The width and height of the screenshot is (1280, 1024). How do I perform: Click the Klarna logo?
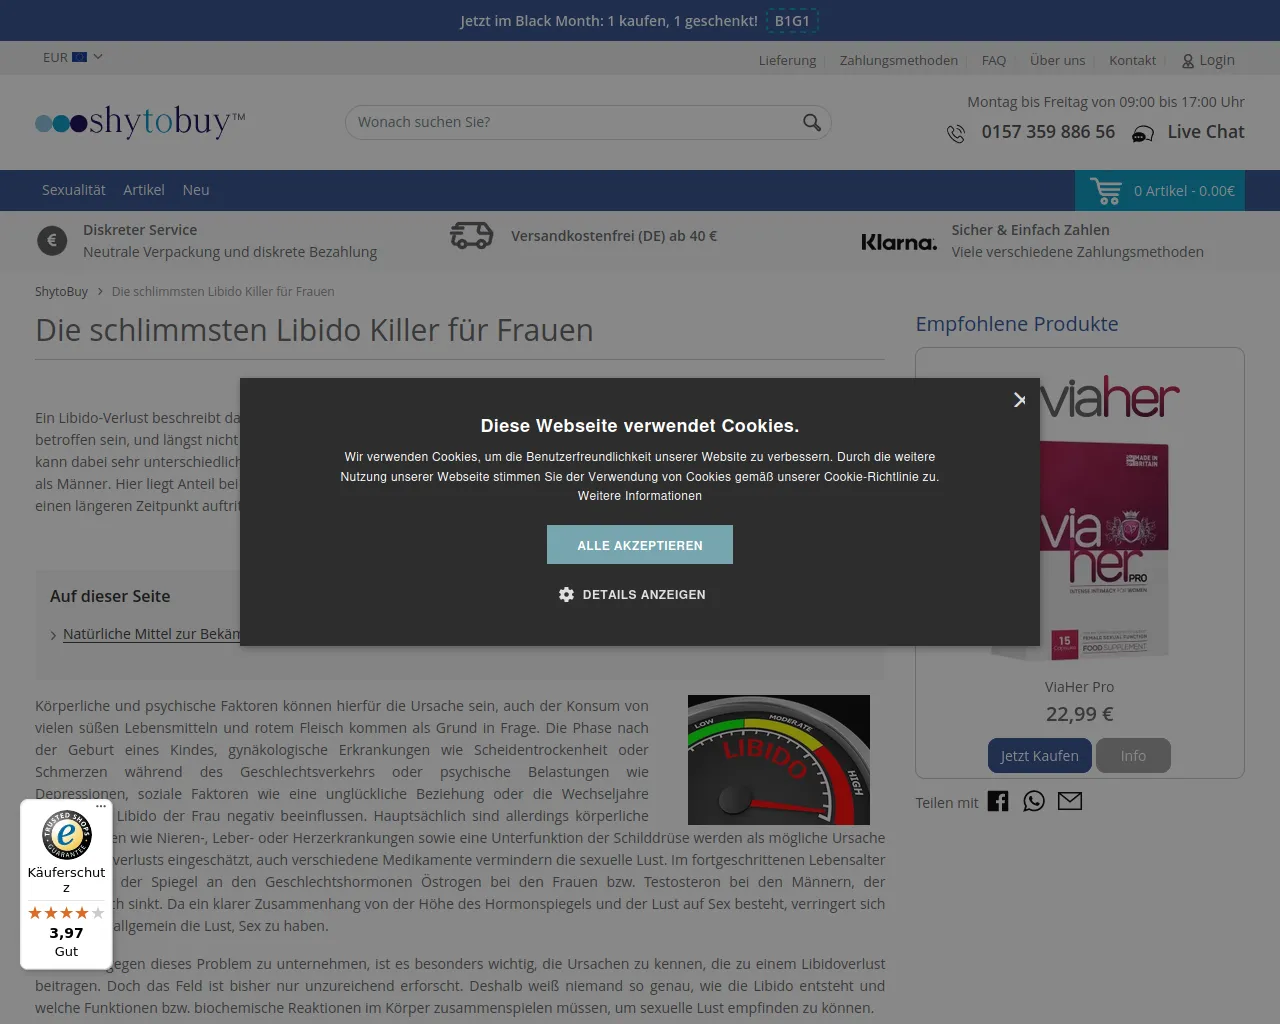[899, 242]
